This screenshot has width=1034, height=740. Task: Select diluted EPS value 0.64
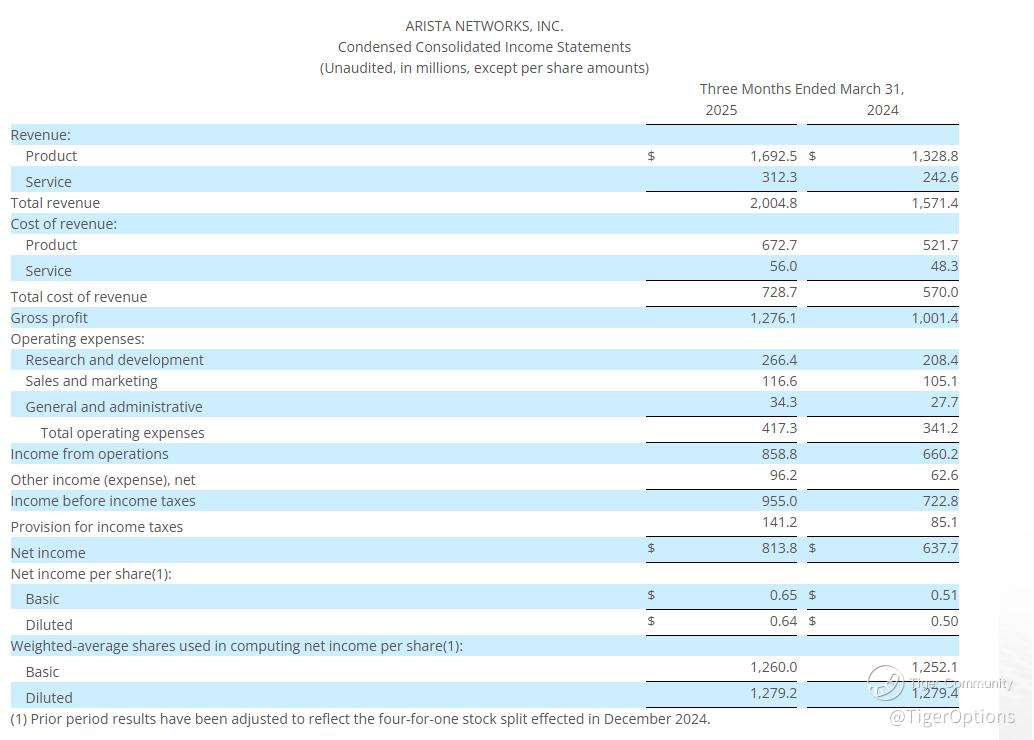(783, 621)
